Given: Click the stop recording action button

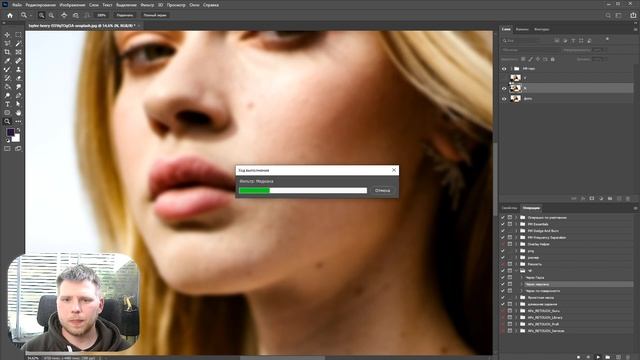Looking at the screenshot, I should click(x=578, y=357).
